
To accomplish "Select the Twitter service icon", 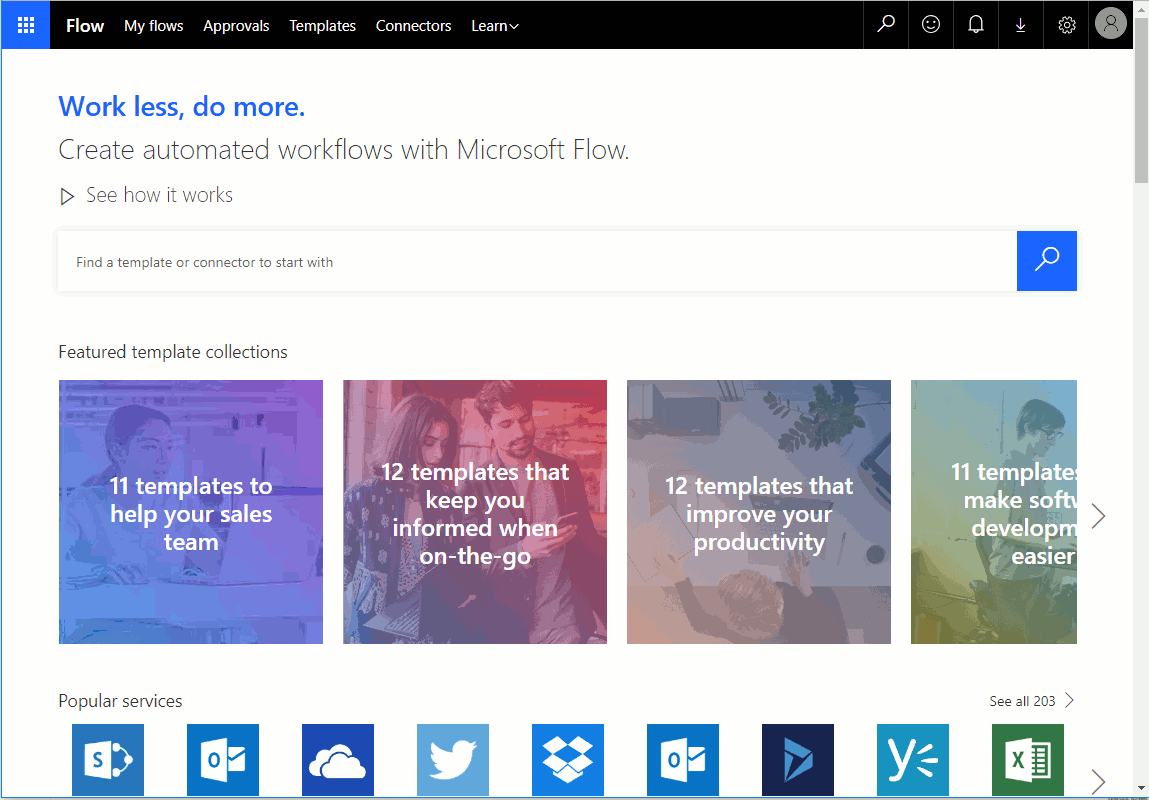I will click(453, 760).
